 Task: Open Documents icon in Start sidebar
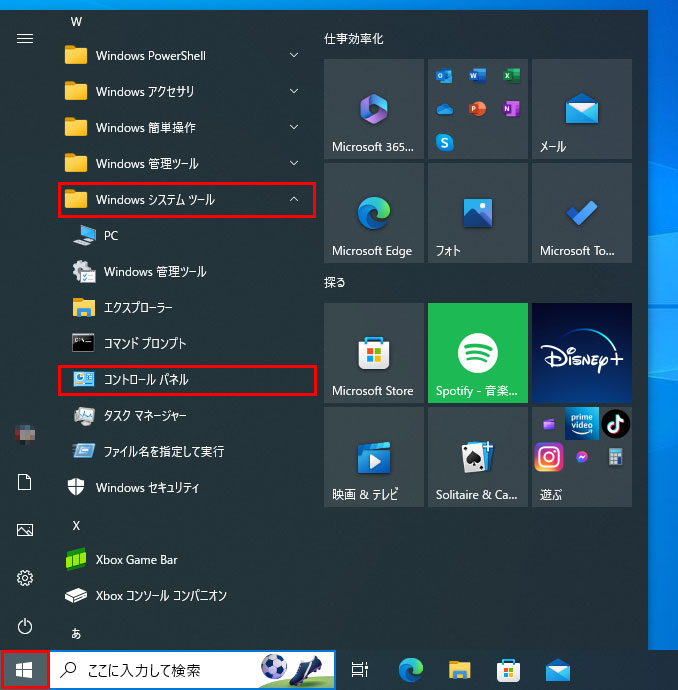tap(25, 482)
